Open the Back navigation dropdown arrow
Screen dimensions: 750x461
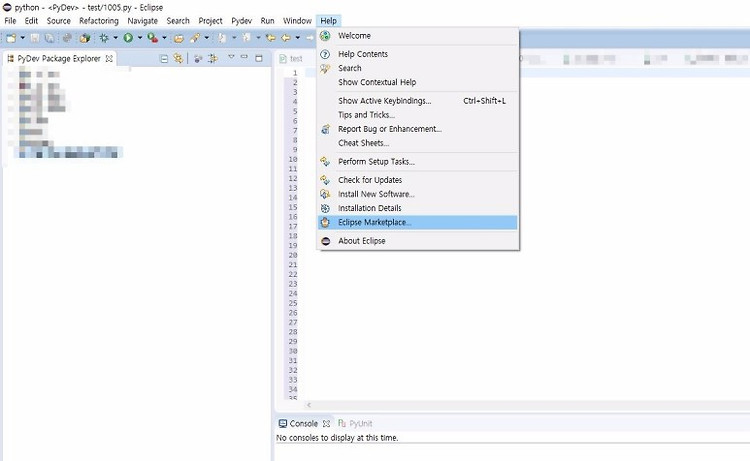[298, 38]
